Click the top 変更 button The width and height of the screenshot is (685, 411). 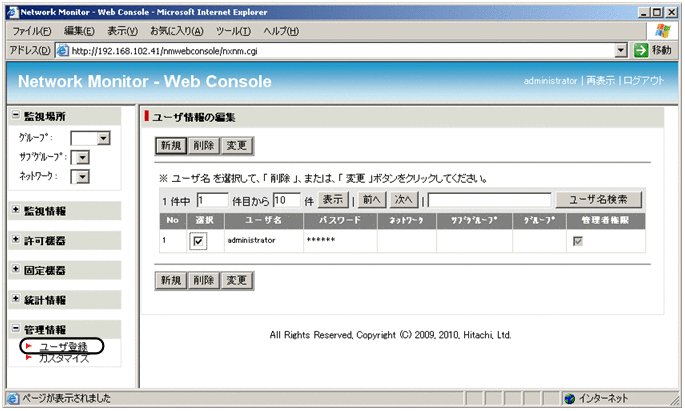[x=237, y=145]
